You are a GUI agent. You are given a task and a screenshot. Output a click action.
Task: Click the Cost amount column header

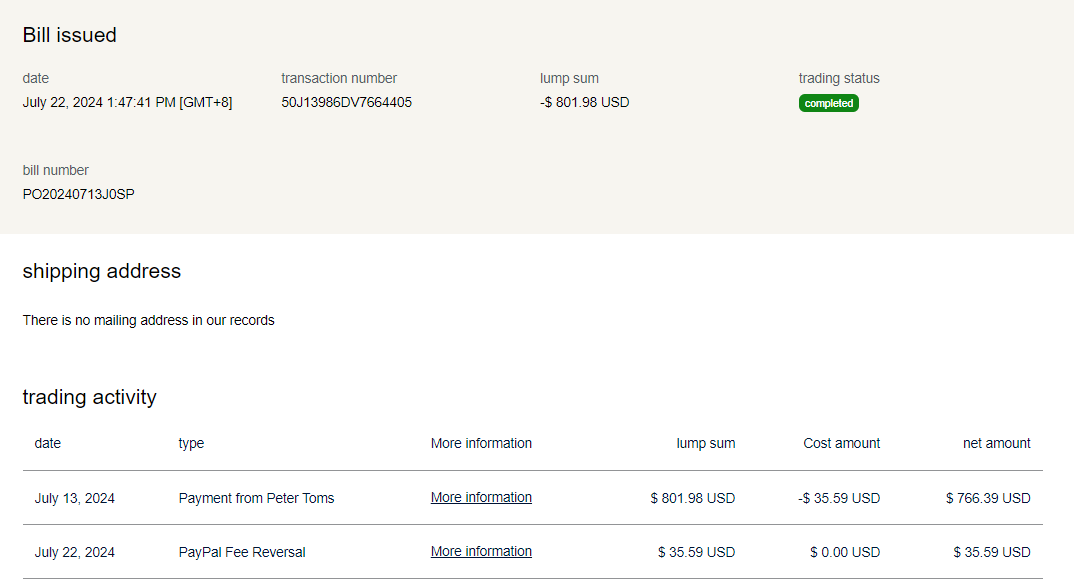pos(841,443)
